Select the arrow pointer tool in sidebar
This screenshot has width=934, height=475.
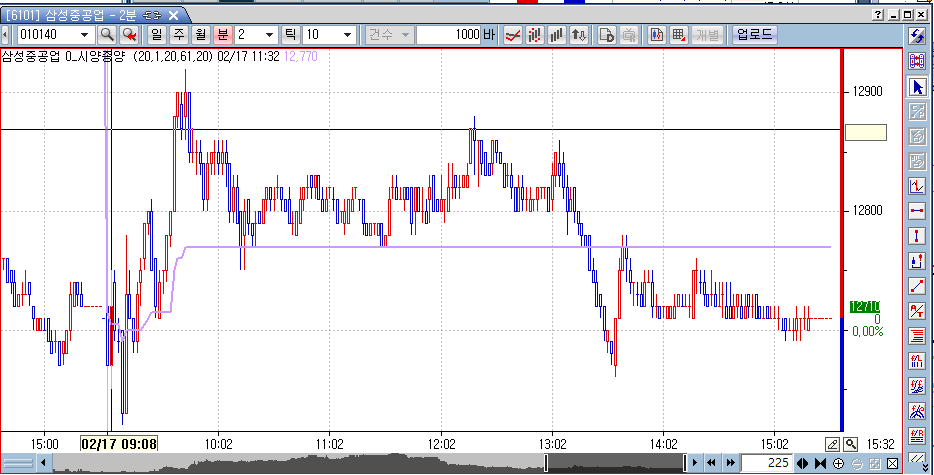click(917, 86)
